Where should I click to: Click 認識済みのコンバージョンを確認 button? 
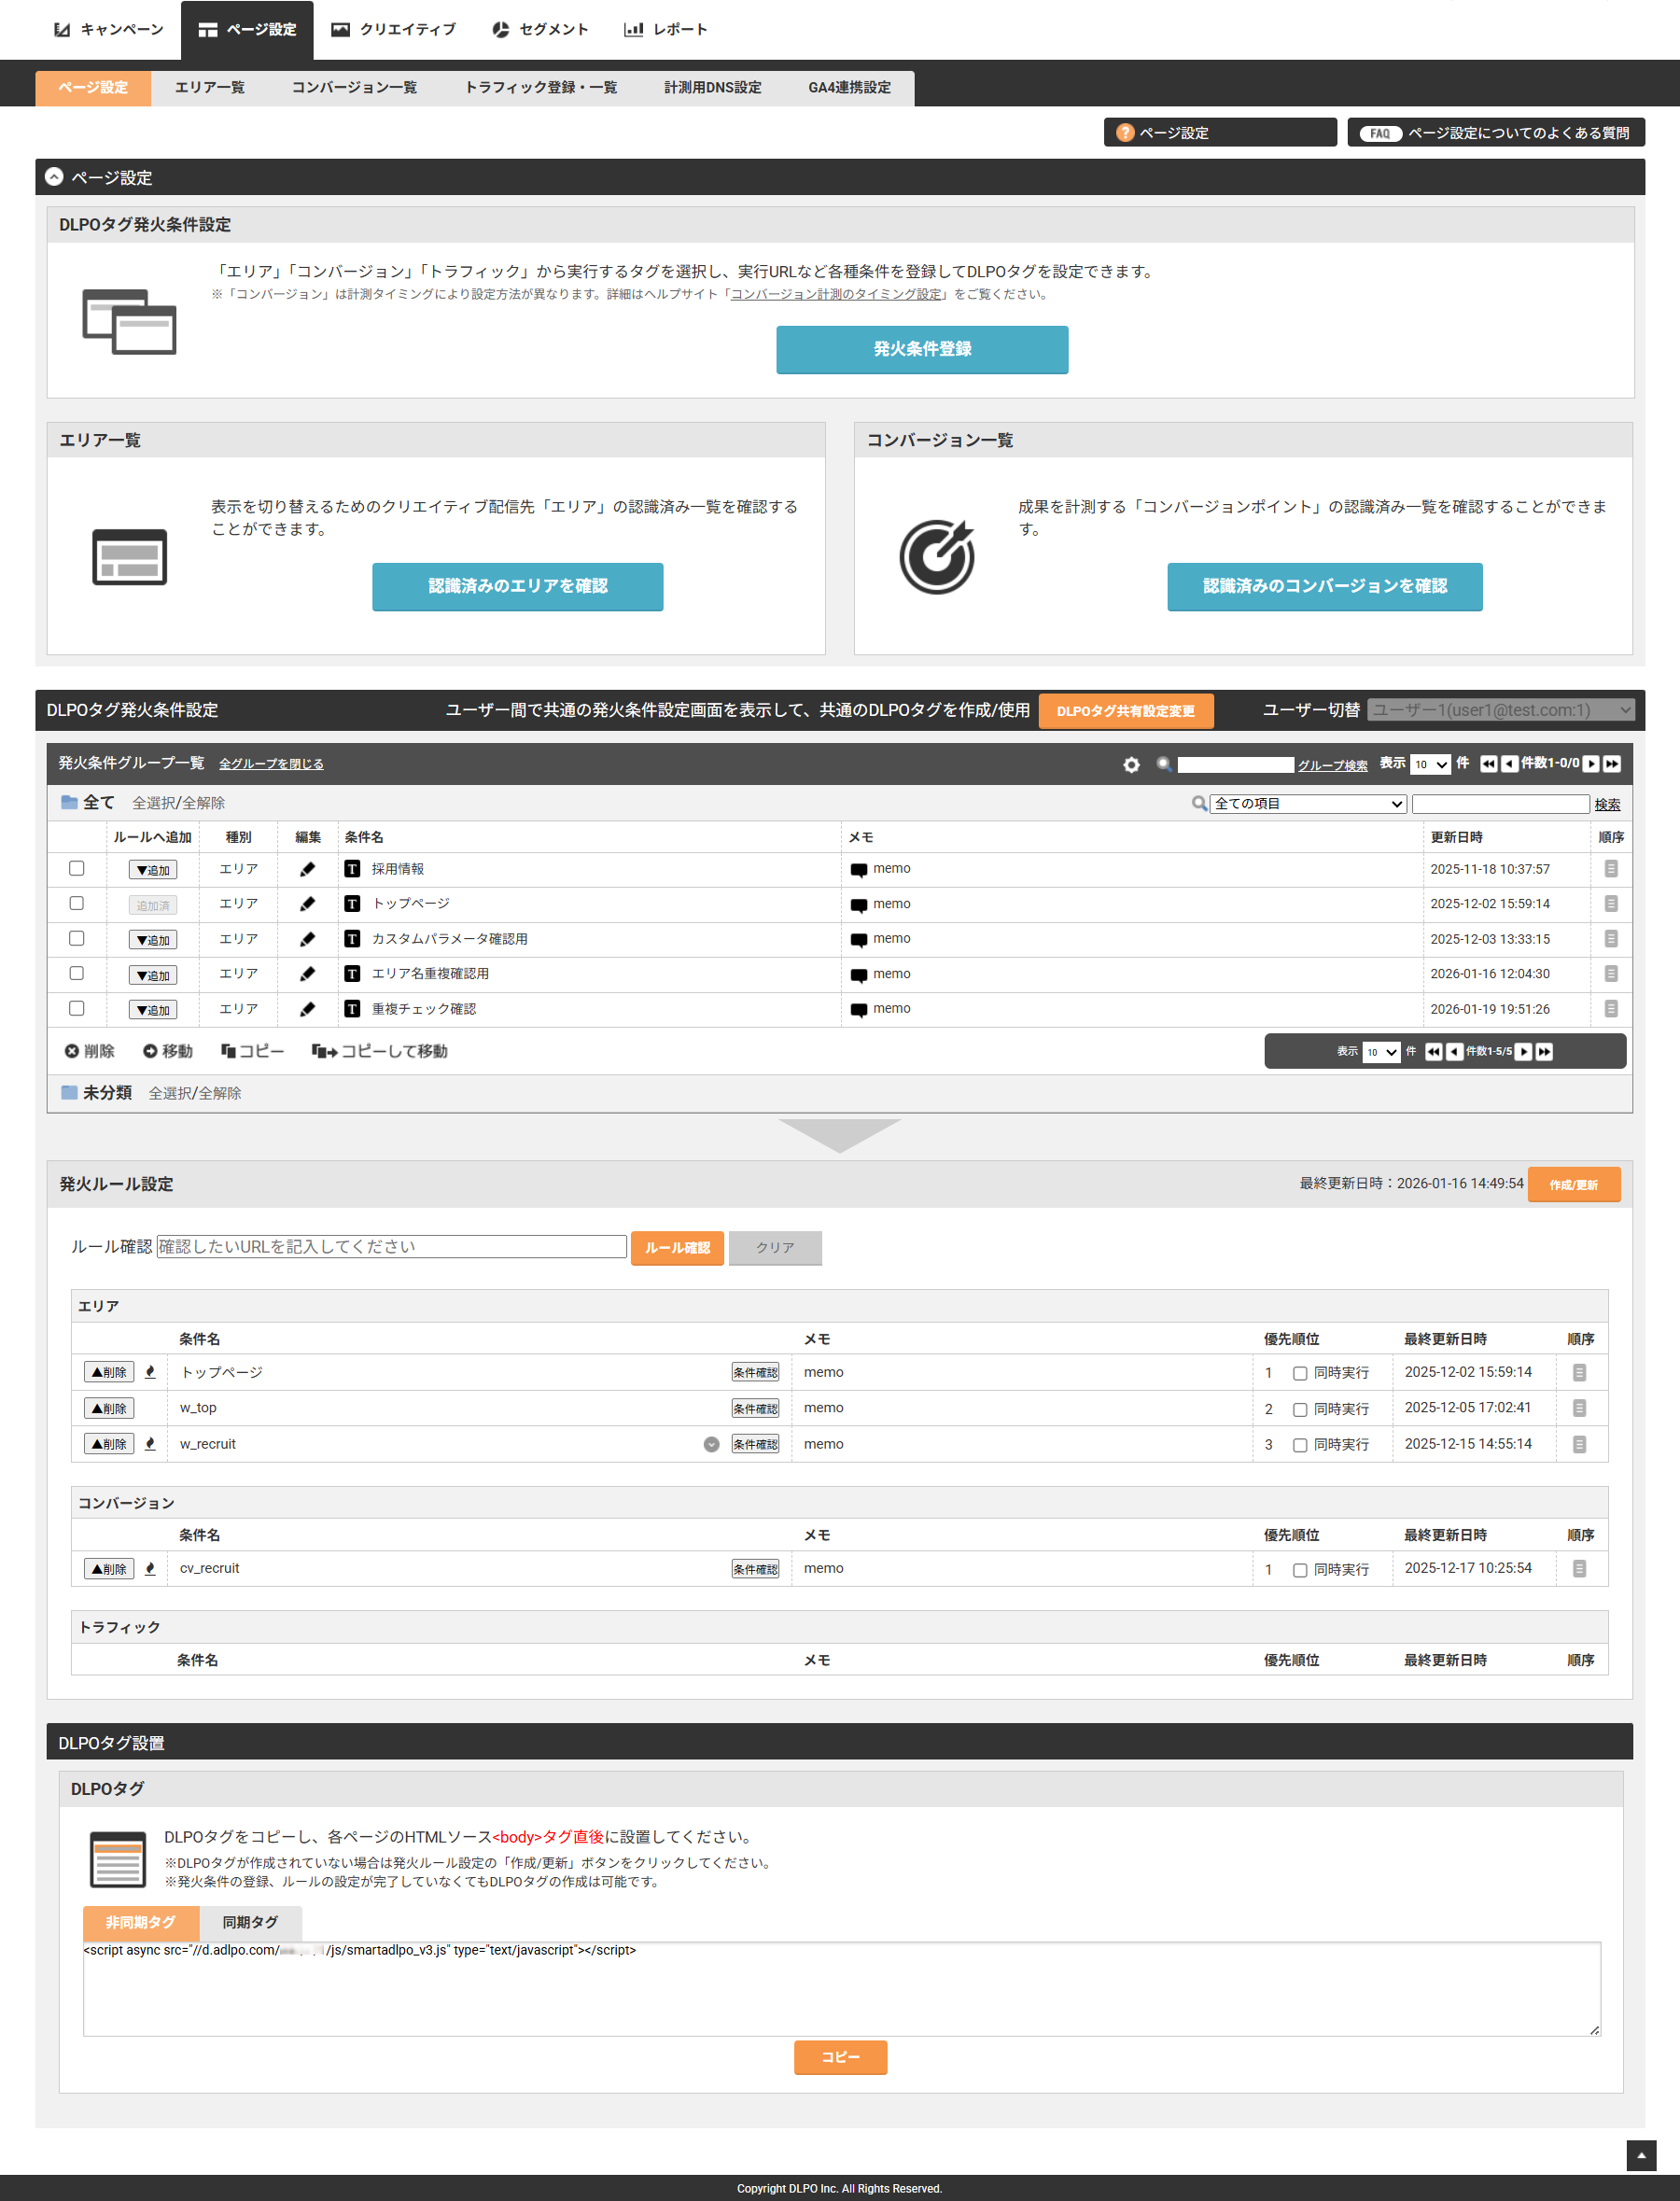point(1325,586)
